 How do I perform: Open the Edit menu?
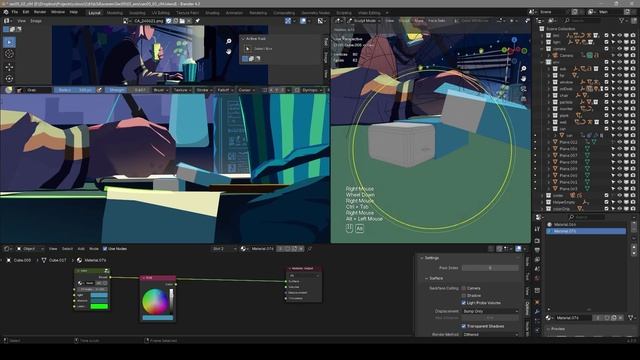pos(26,12)
